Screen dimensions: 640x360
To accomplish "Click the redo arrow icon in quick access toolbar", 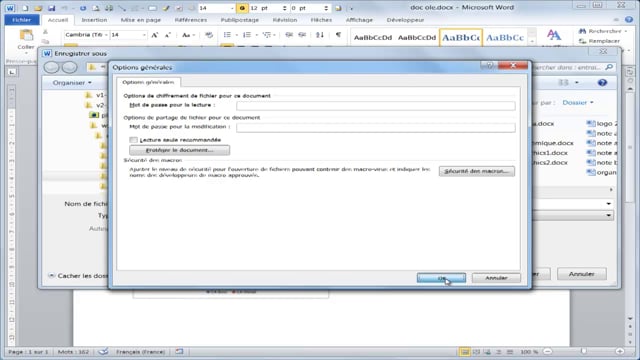I will tap(83, 8).
